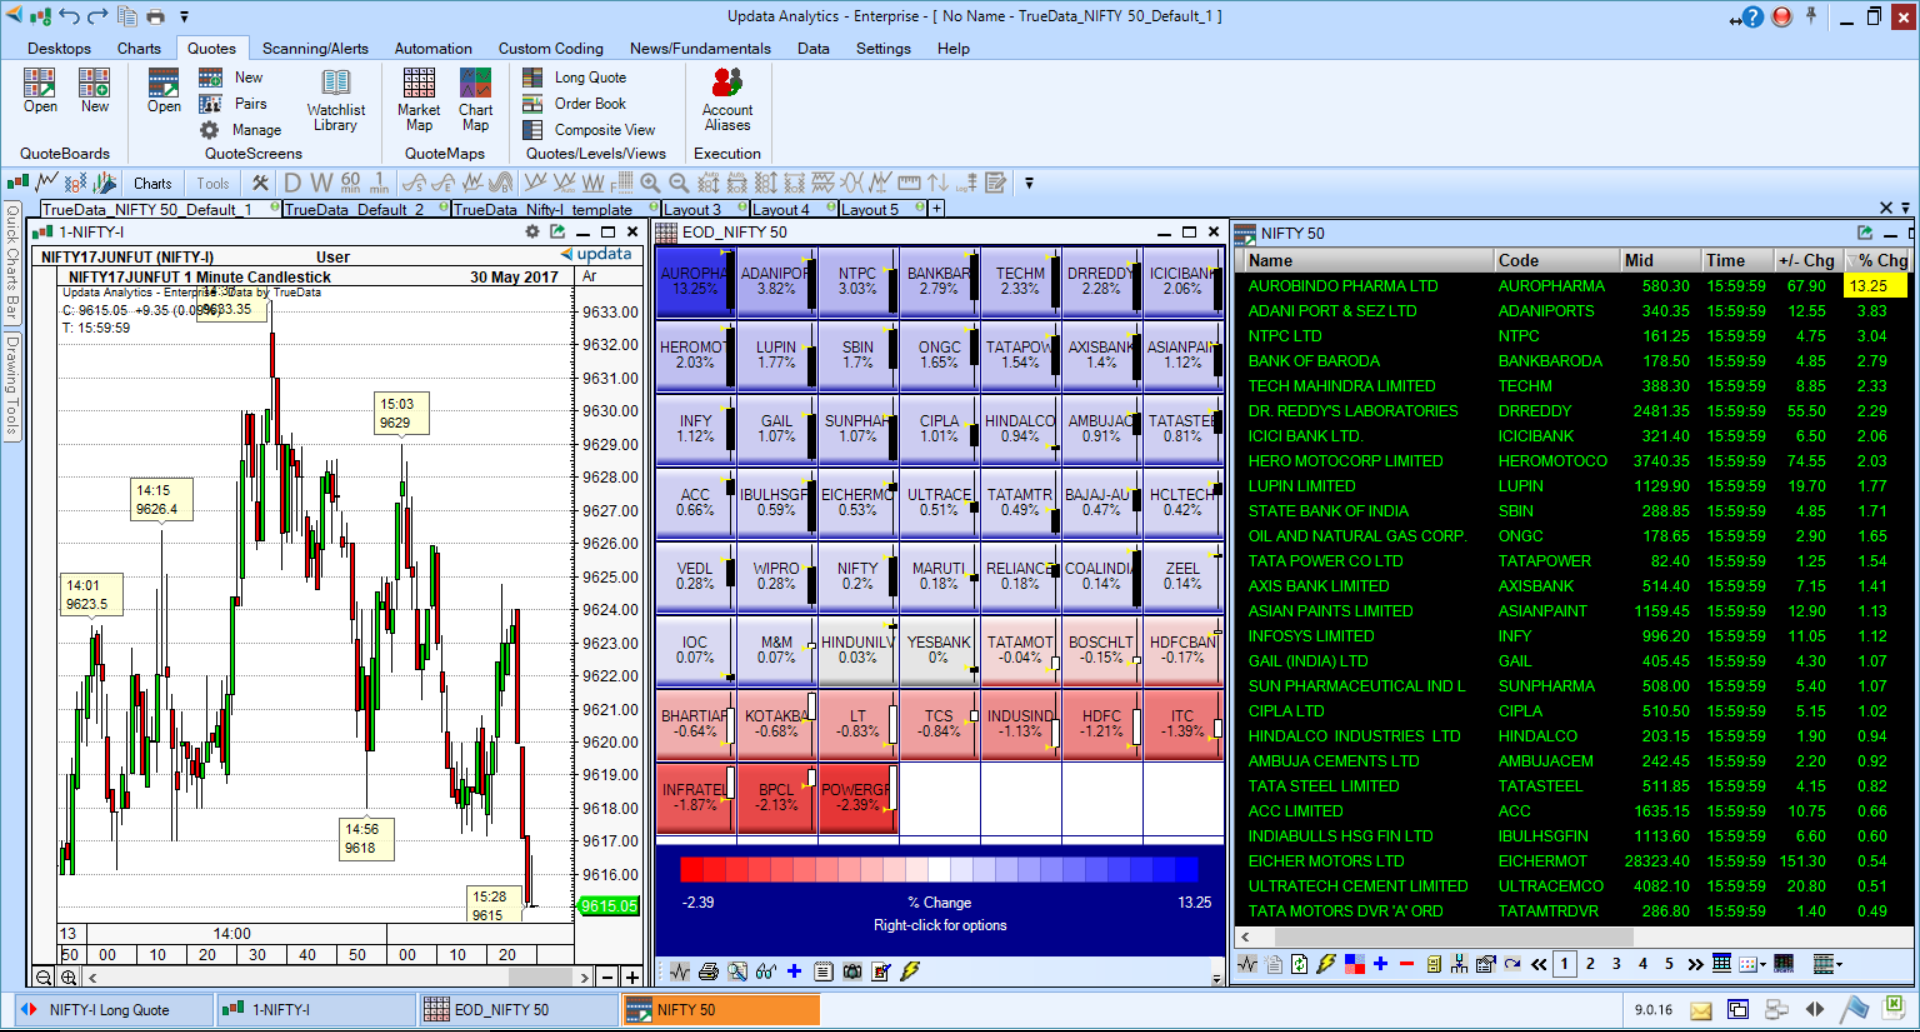
Task: Click the camera snapshot icon in heat map toolbar
Action: tap(852, 971)
